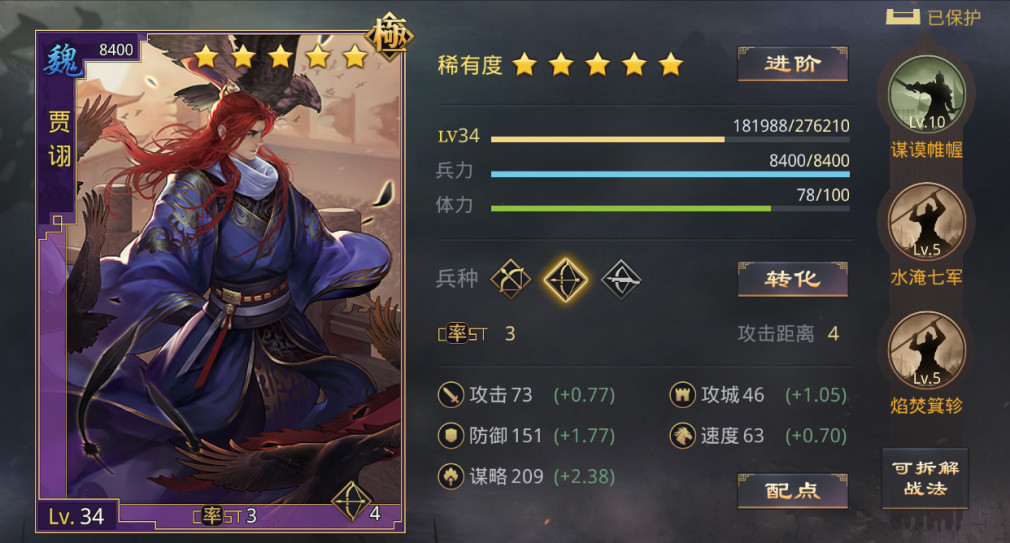1010x543 pixels.
Task: Open the 谋谟帷幄 Lv.10 skill icon
Action: pos(926,94)
